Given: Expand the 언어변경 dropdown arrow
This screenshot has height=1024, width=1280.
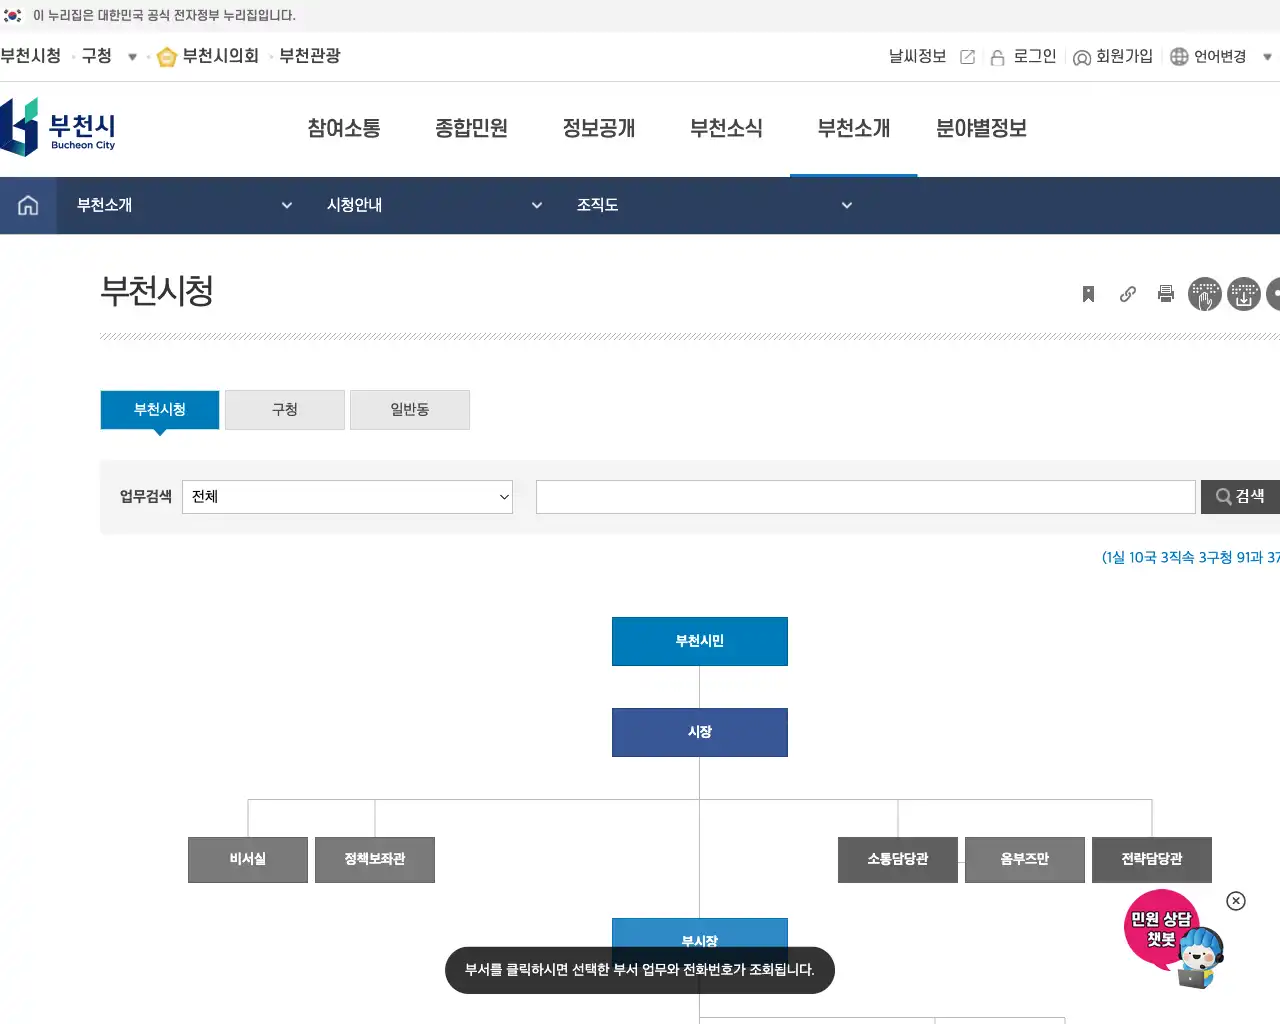Looking at the screenshot, I should tap(1267, 57).
